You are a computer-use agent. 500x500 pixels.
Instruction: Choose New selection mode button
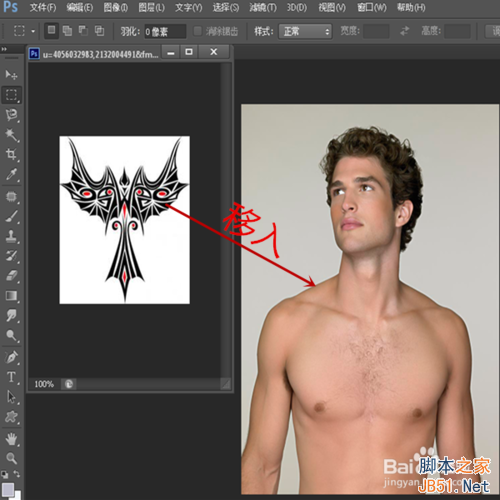pos(51,31)
